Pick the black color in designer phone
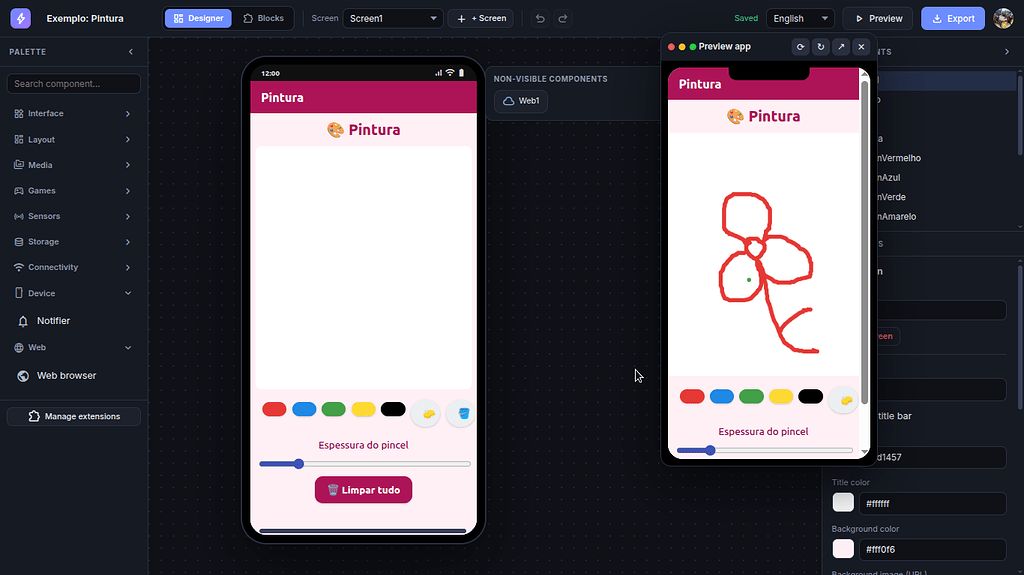1024x575 pixels. click(x=393, y=409)
